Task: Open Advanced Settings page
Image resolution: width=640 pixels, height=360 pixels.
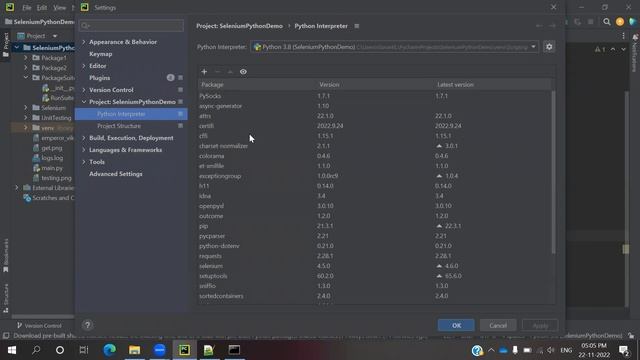Action: [x=116, y=174]
